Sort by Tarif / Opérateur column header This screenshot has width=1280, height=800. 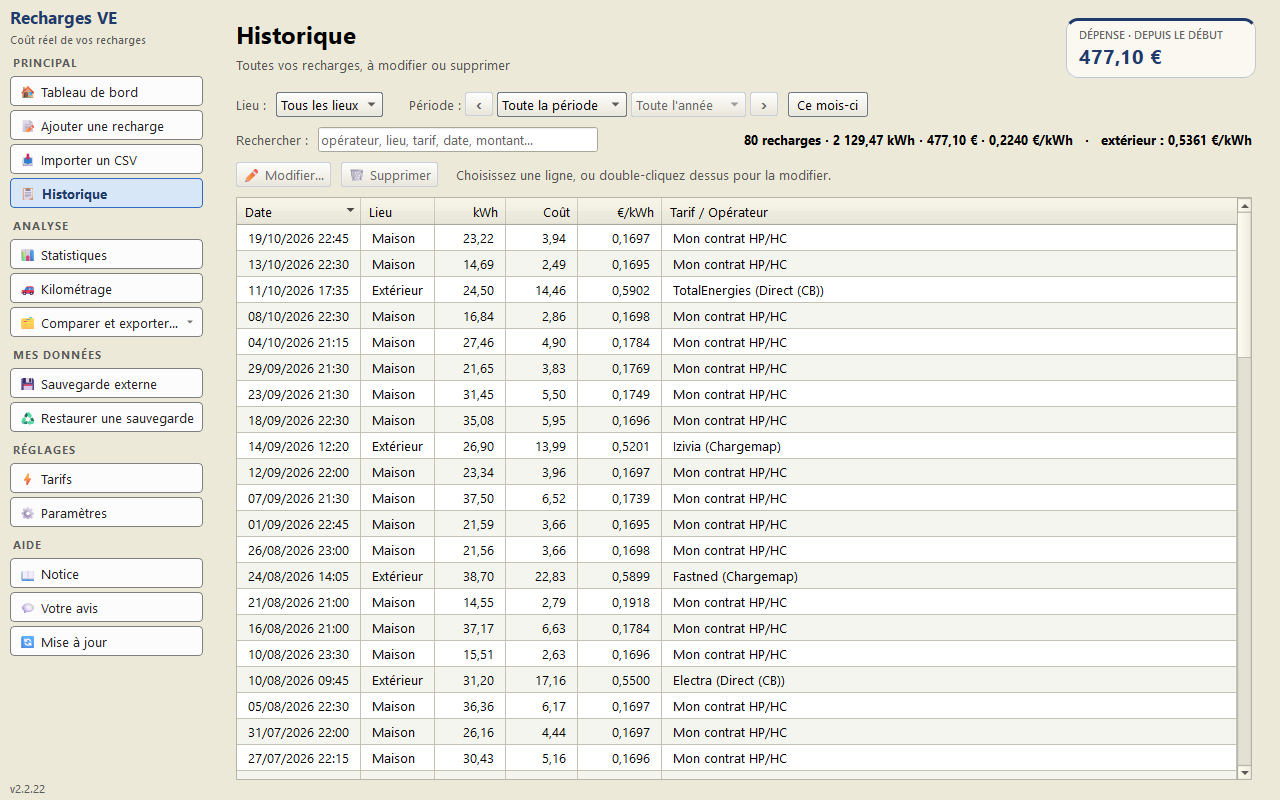(949, 211)
